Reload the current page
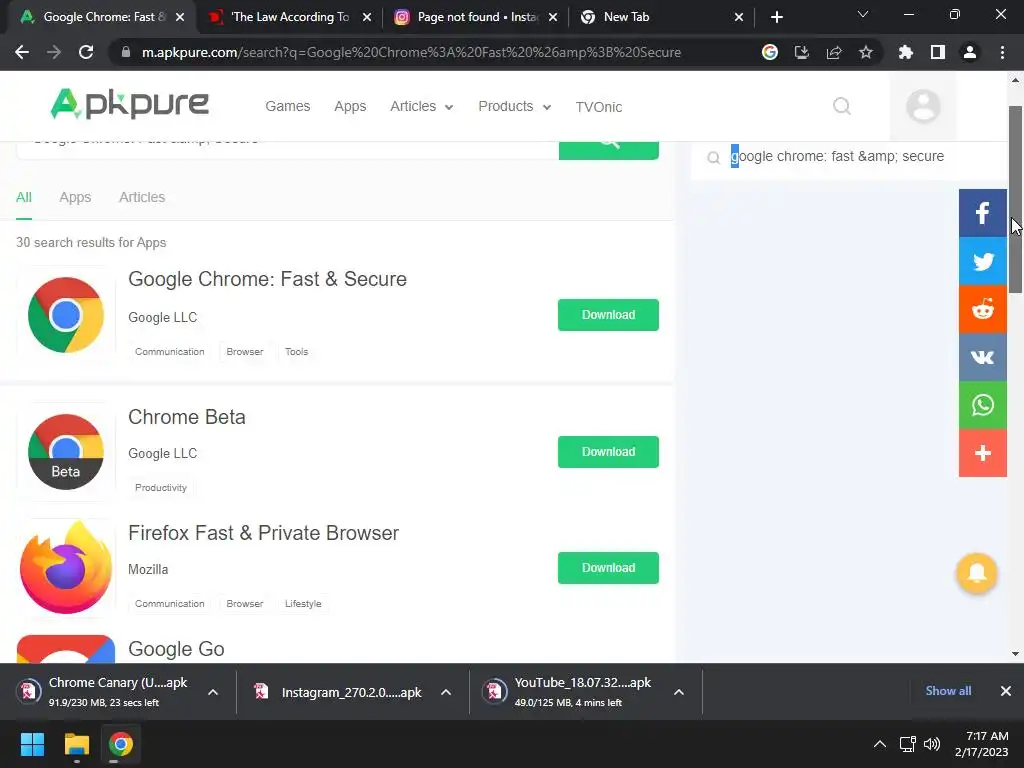Screen dimensions: 1024x768 86,52
